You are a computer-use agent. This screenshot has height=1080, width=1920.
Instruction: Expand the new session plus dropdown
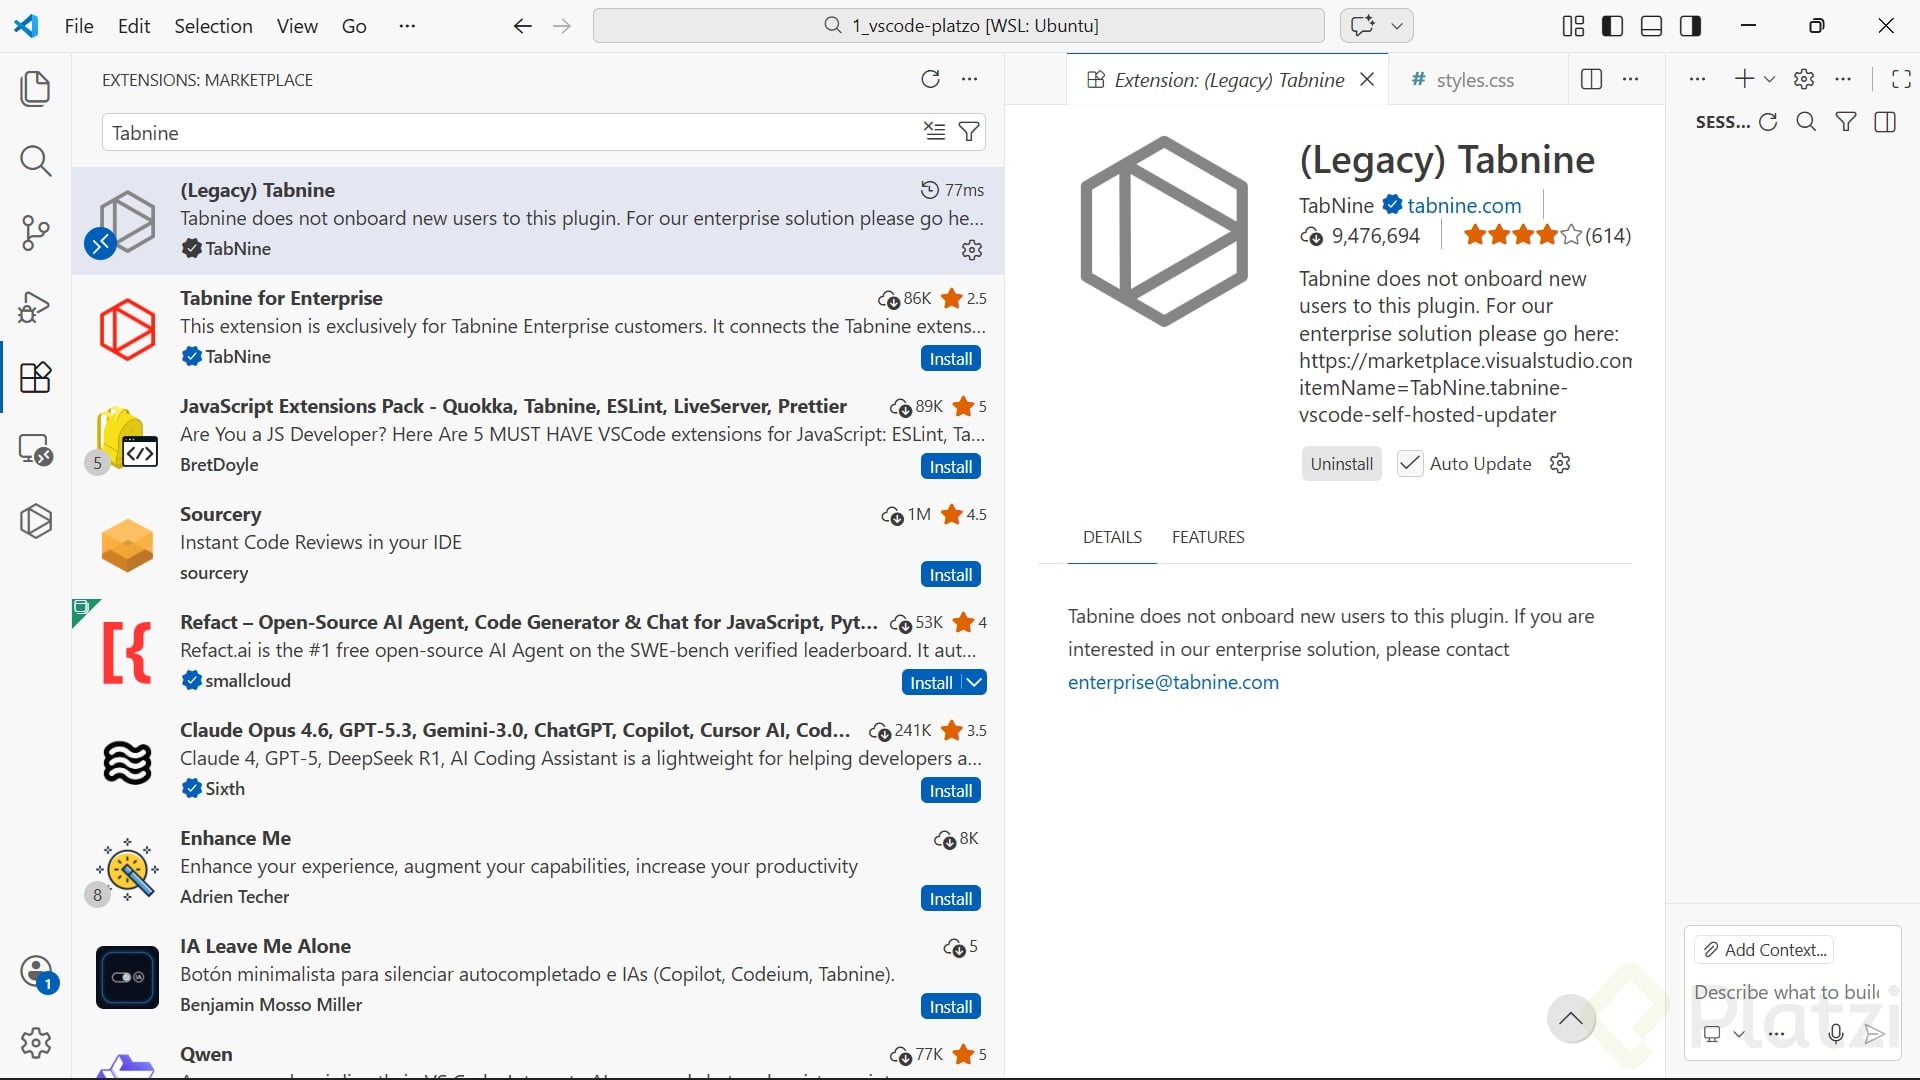tap(1769, 80)
